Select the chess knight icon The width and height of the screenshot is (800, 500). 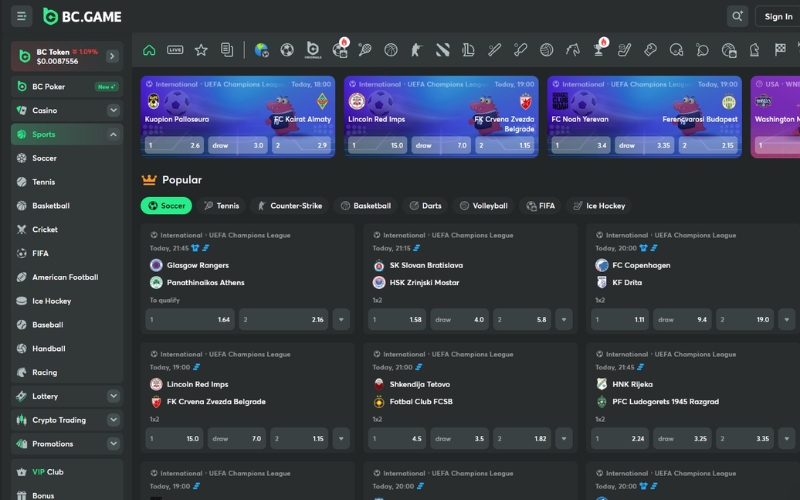[x=755, y=50]
